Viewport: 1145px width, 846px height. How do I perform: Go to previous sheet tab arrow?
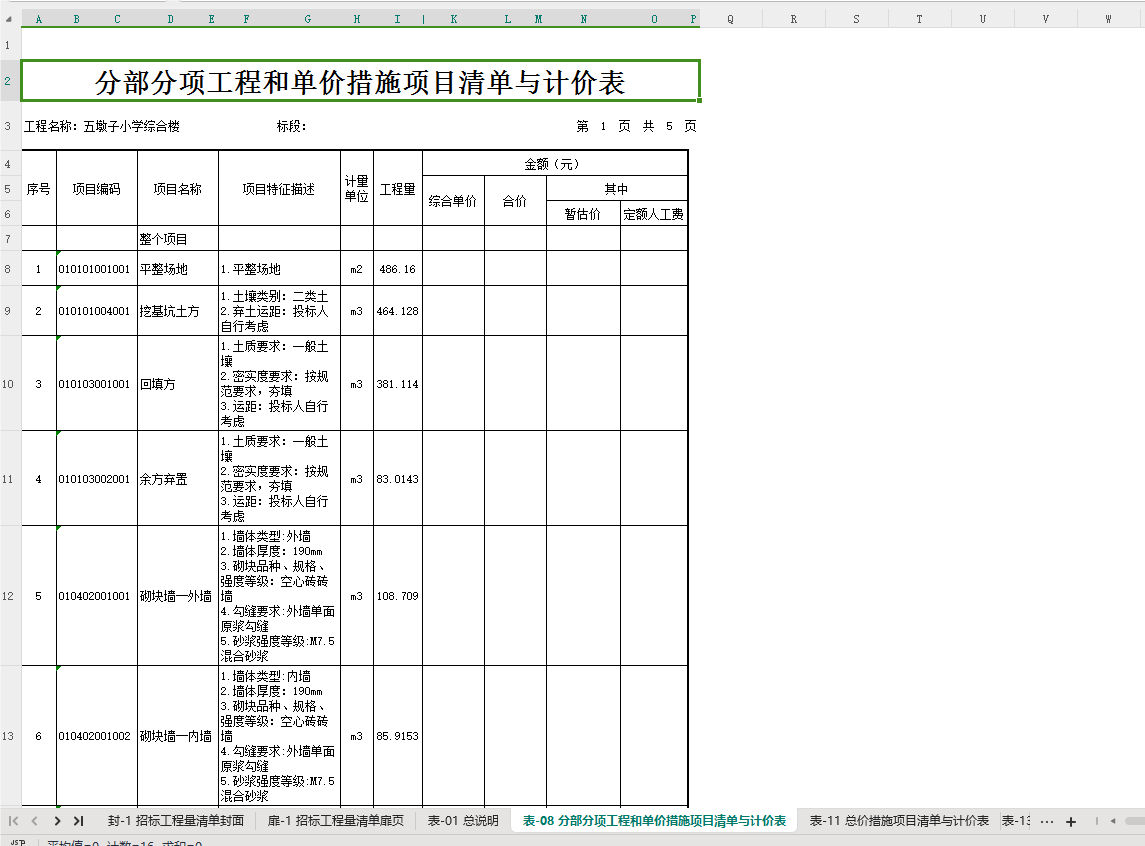[34, 821]
